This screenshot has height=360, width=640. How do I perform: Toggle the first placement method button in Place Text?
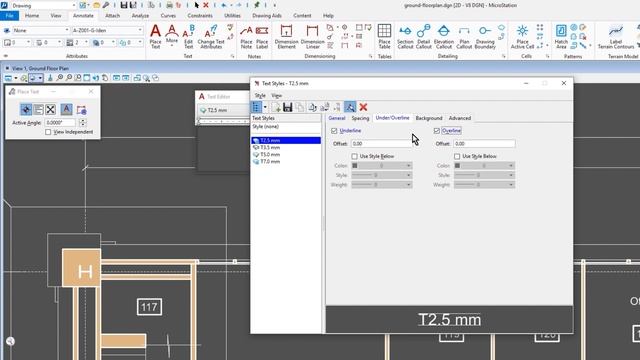(x=26, y=109)
